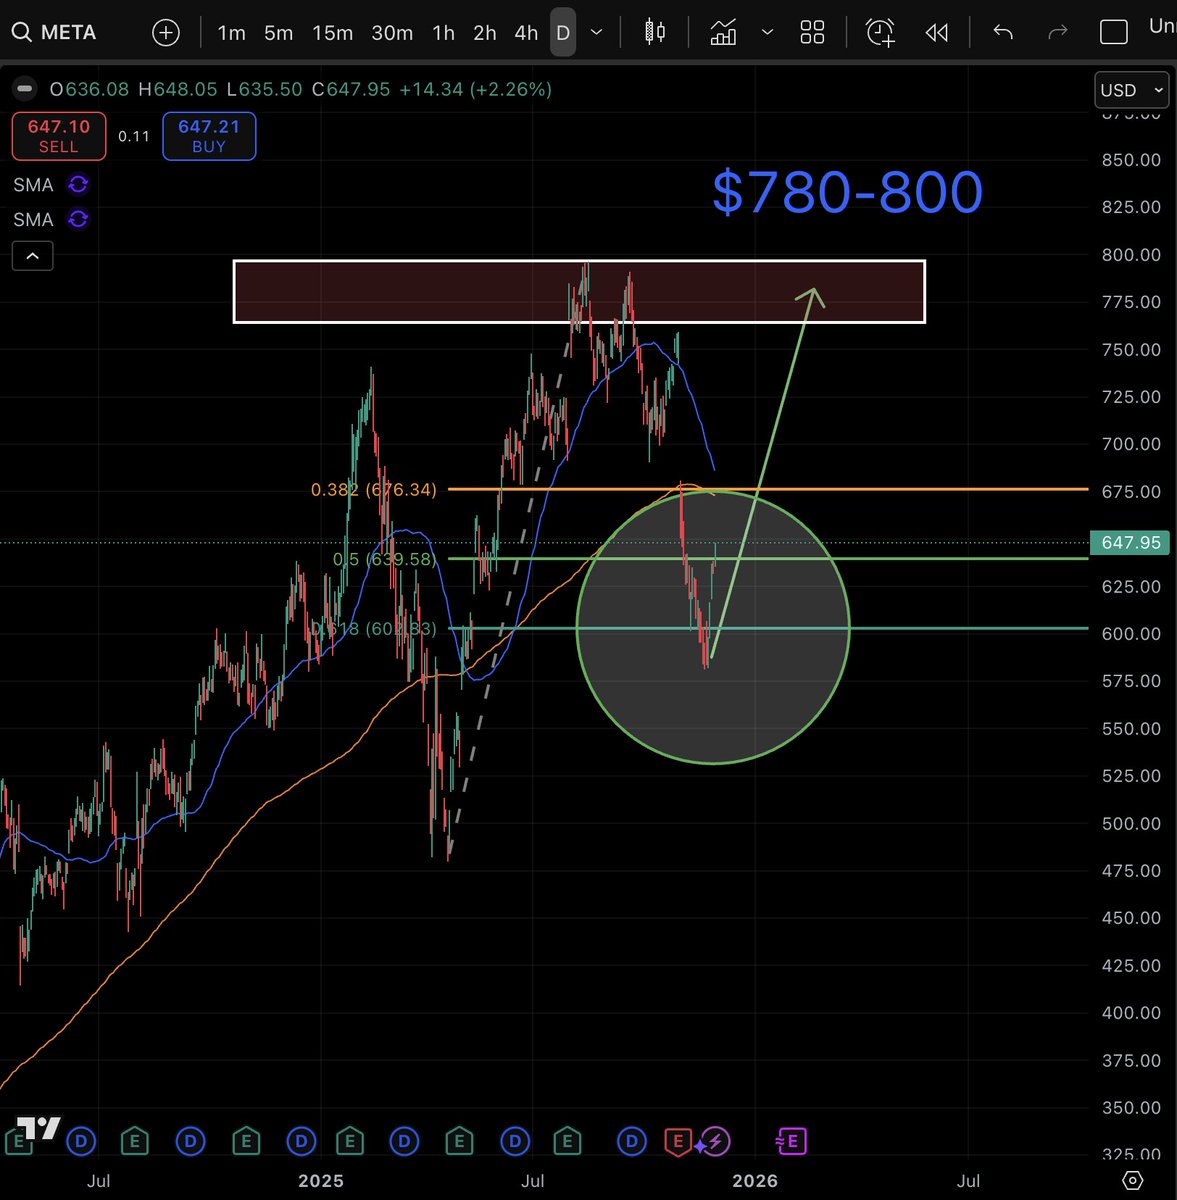Switch to the 1h timeframe
This screenshot has width=1177, height=1200.
pyautogui.click(x=443, y=32)
